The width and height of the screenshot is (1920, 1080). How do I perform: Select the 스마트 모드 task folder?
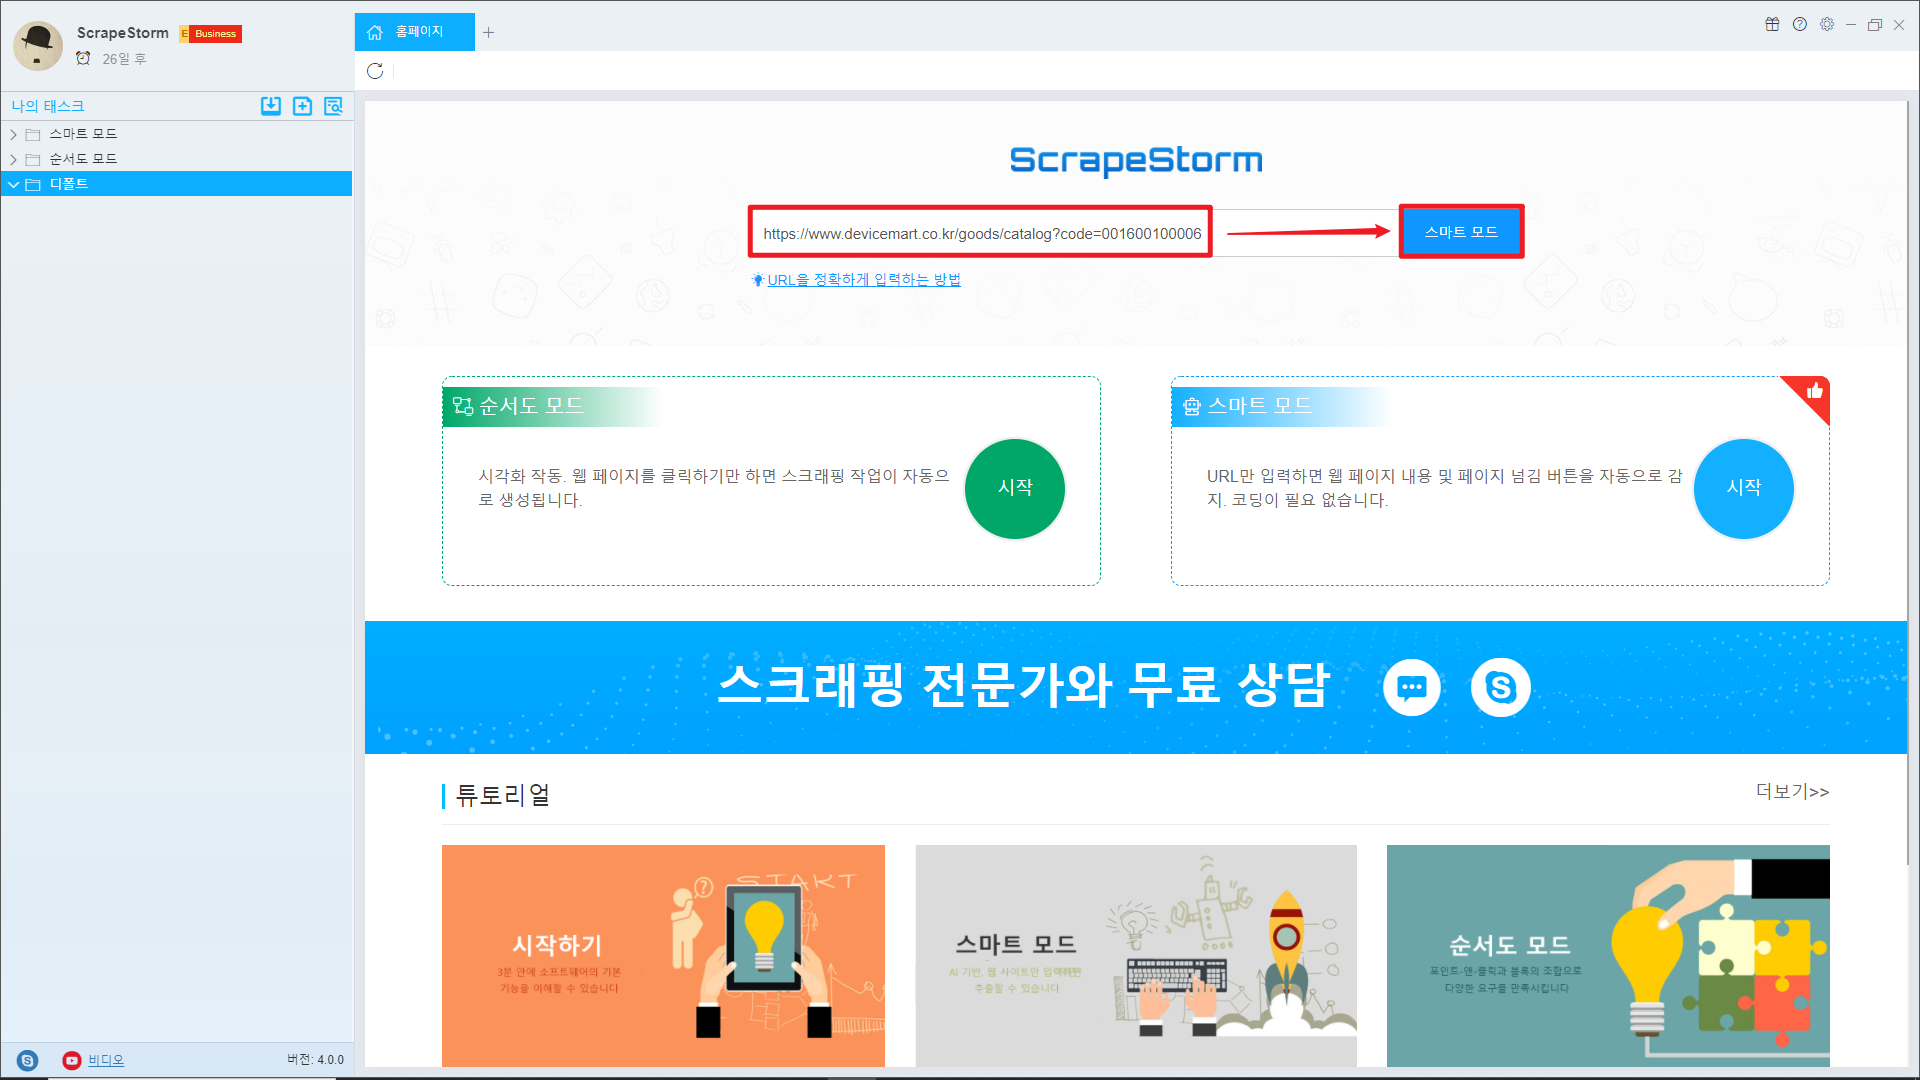click(x=176, y=134)
